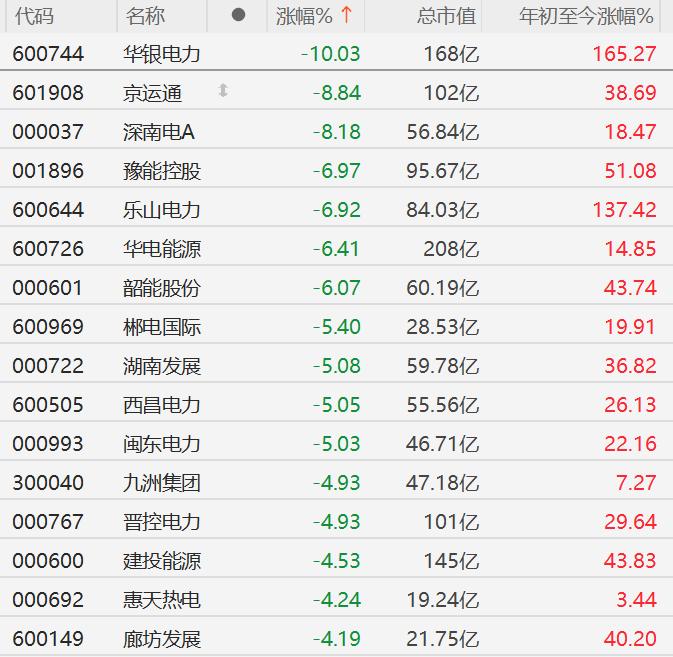Click year-to-date value 137.42
The width and height of the screenshot is (673, 657).
(624, 210)
